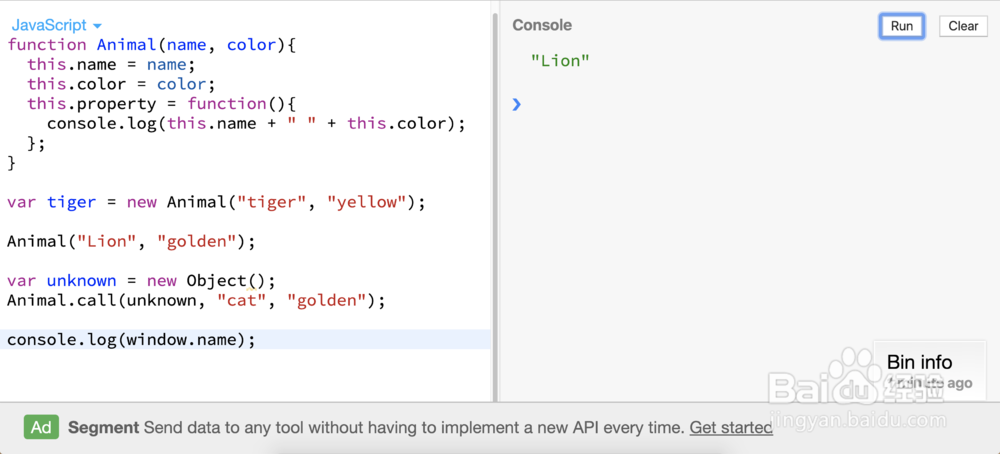
Task: Click the Segment advertiser name
Action: coord(103,427)
